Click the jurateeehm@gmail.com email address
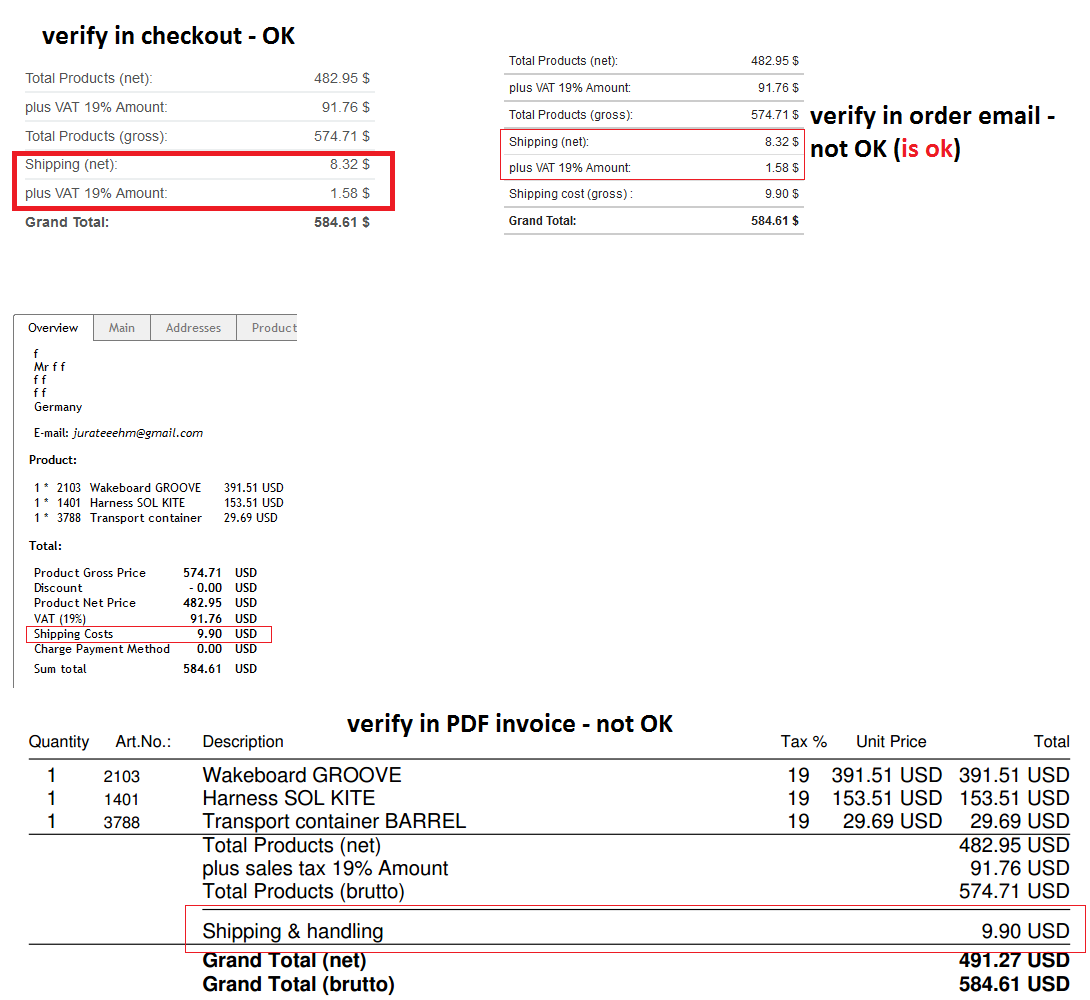The height and width of the screenshot is (1000, 1090). [138, 433]
